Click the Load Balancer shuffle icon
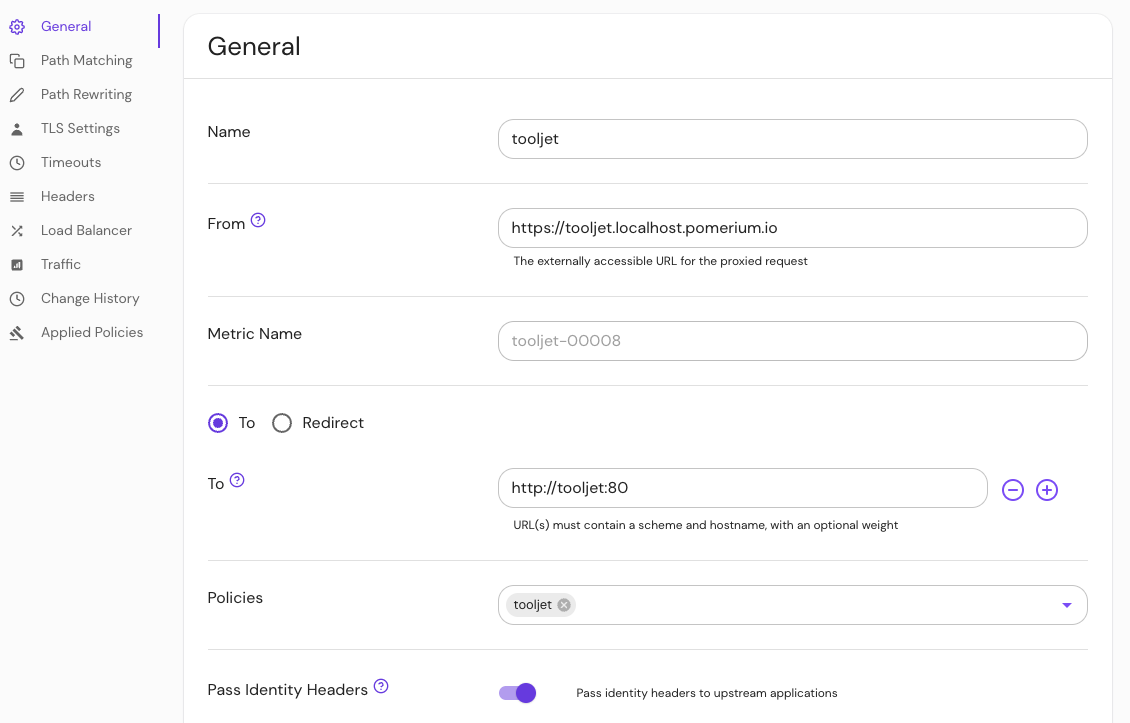Image resolution: width=1130 pixels, height=723 pixels. (x=17, y=231)
